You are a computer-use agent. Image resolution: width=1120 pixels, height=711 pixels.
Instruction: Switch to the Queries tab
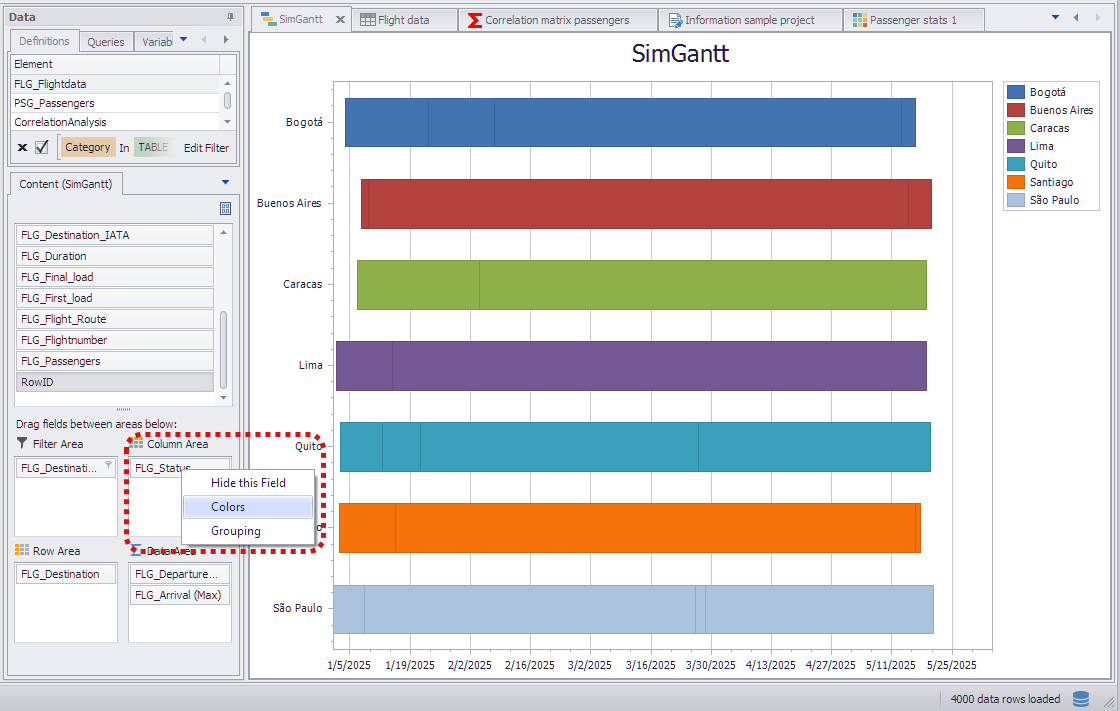tap(106, 42)
